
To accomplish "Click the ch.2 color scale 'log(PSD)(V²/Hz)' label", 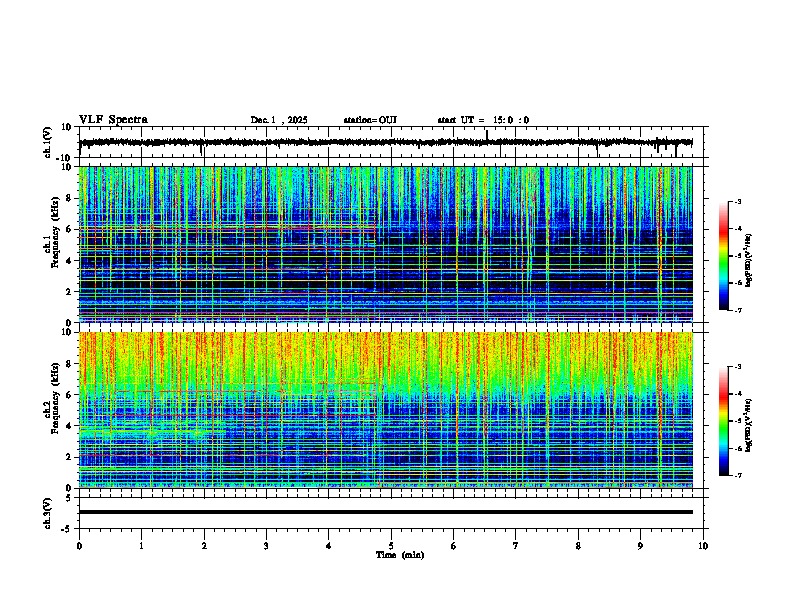I will pyautogui.click(x=748, y=425).
